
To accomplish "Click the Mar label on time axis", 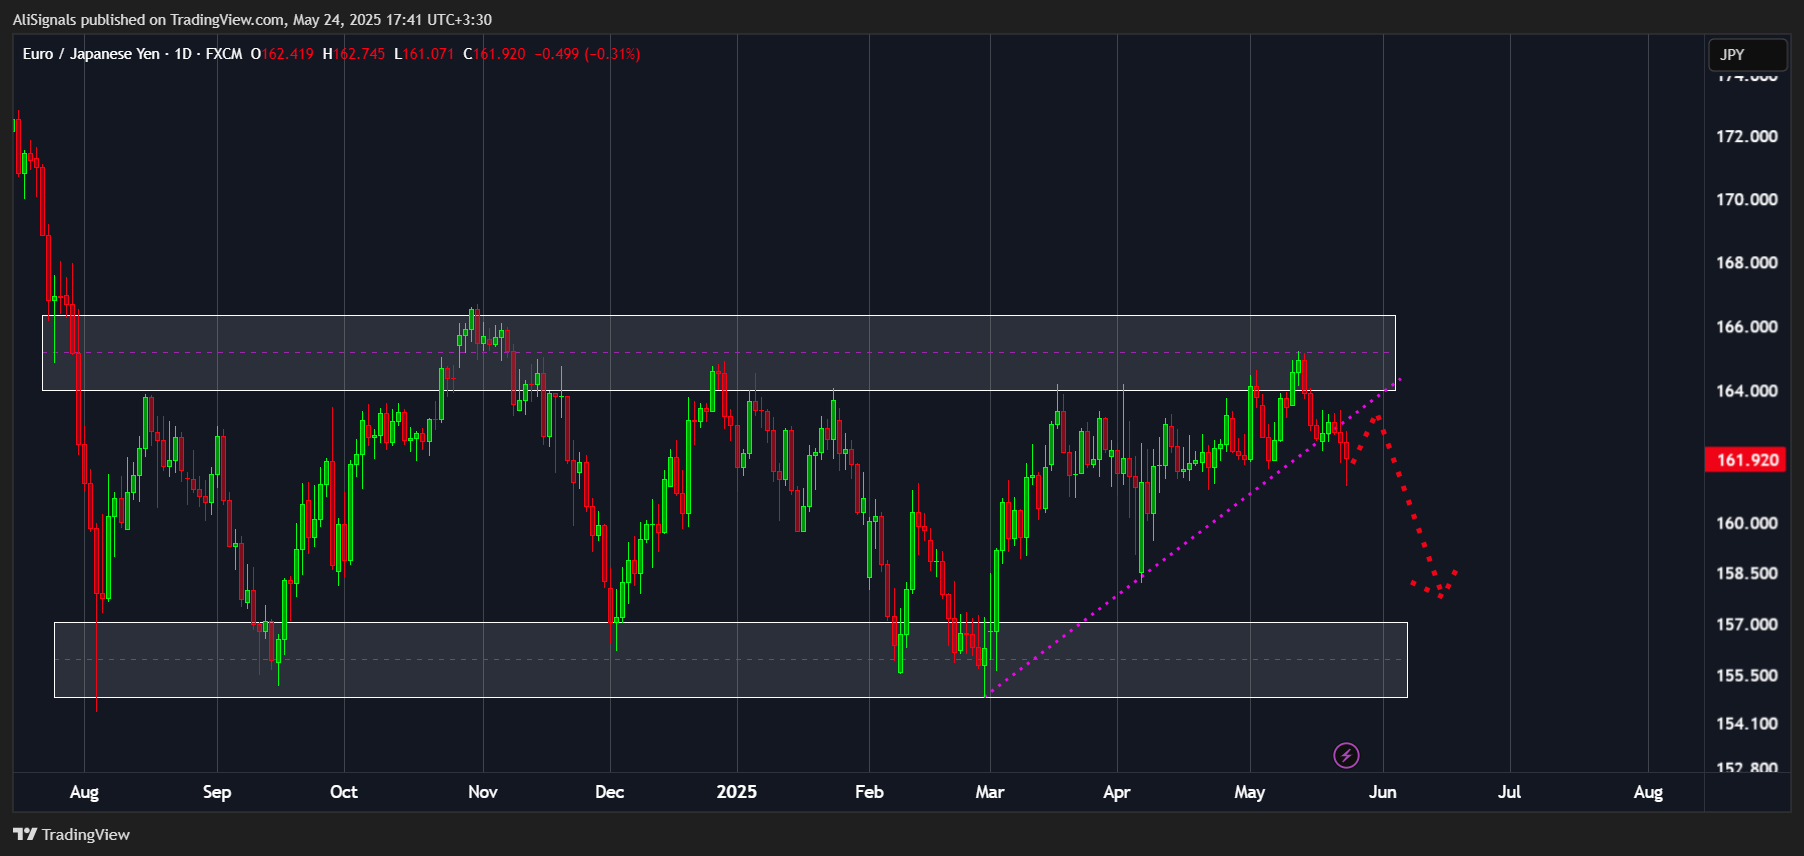I will (x=990, y=792).
